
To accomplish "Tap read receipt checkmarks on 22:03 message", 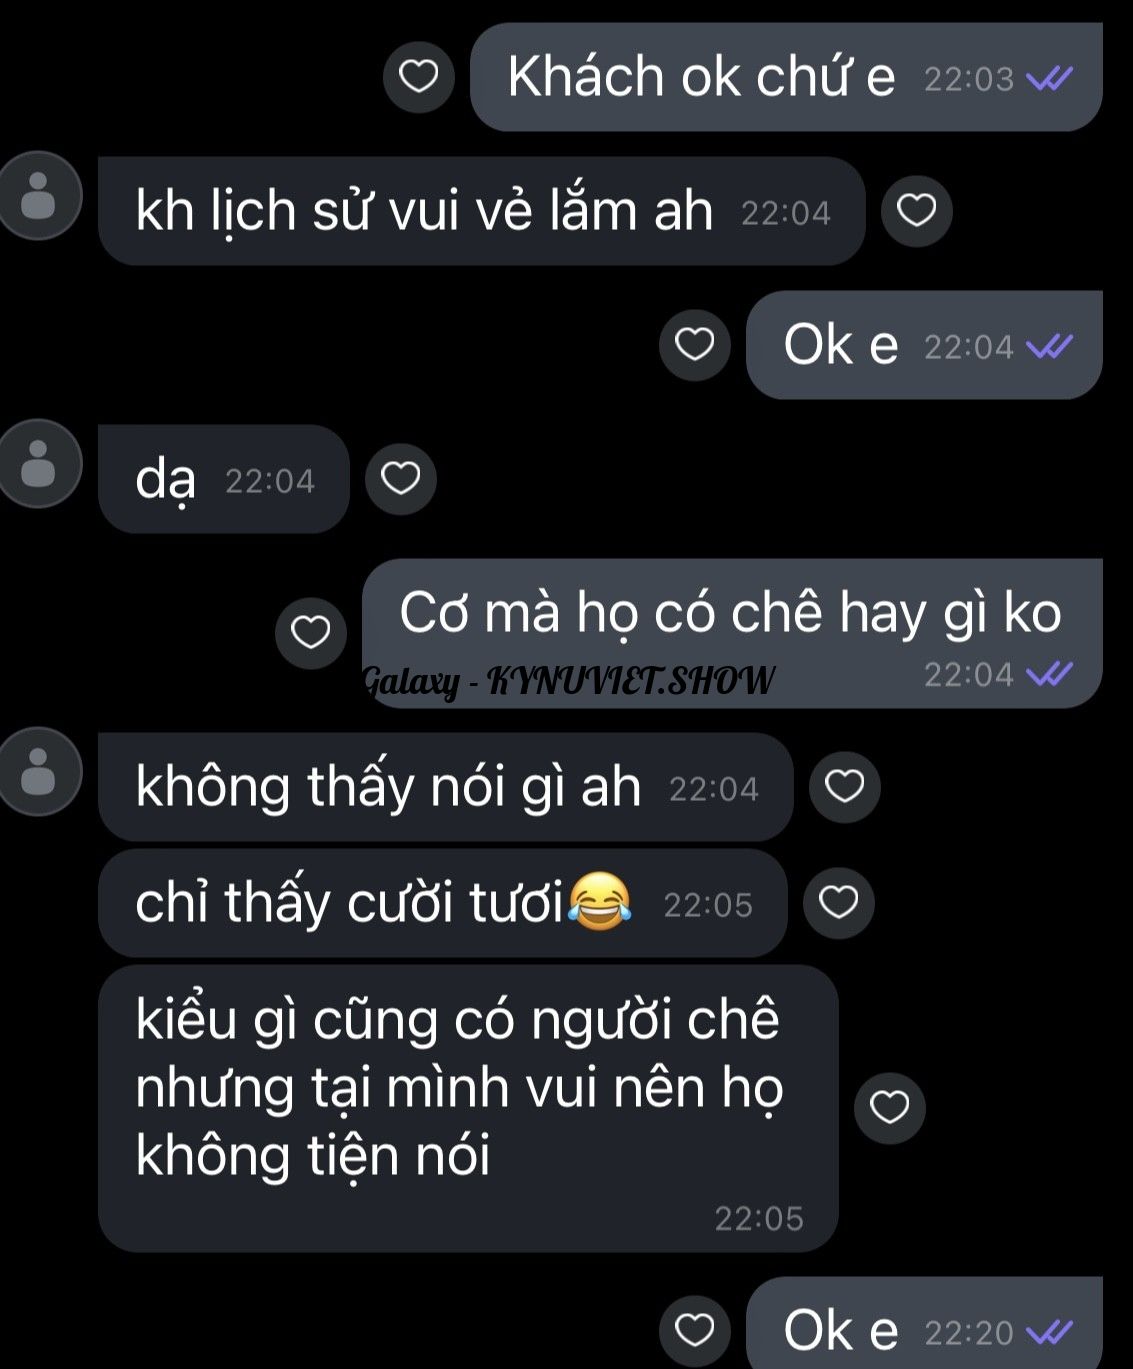I will 1050,79.
